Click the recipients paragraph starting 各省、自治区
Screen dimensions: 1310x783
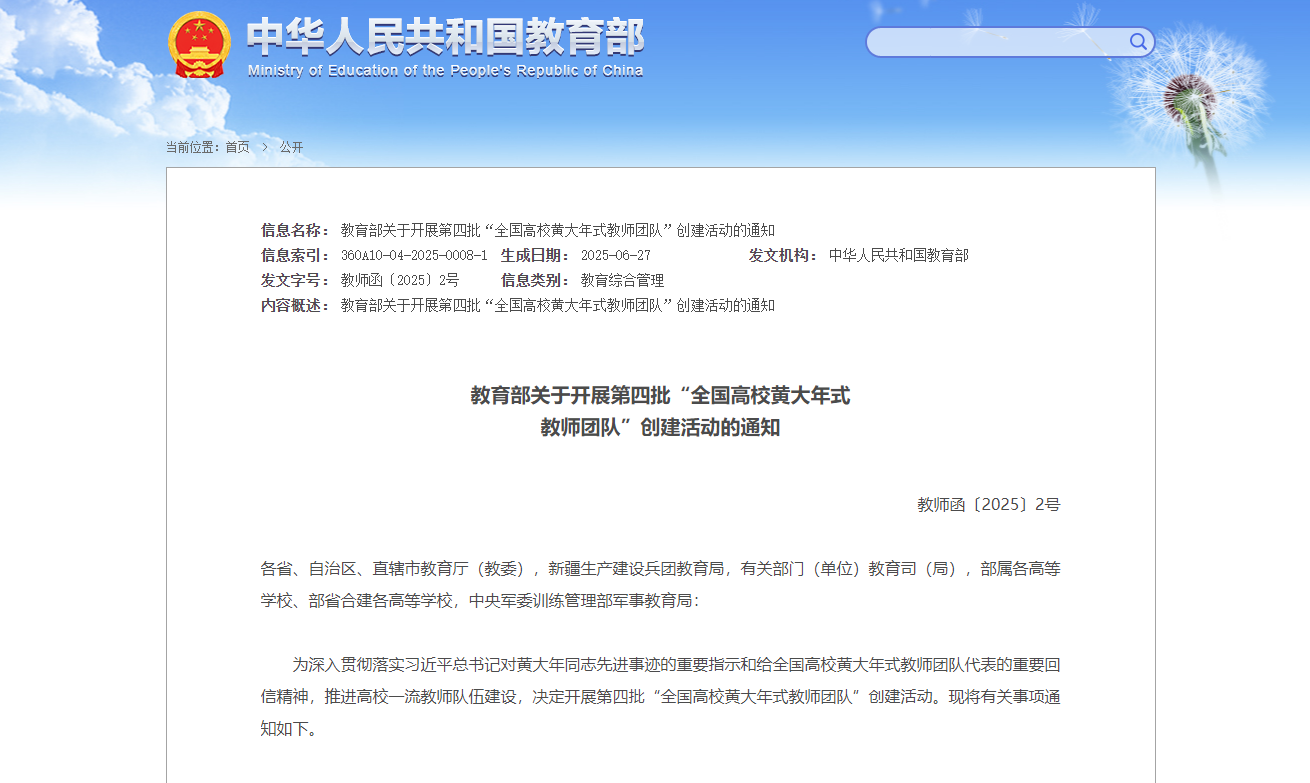coord(660,585)
